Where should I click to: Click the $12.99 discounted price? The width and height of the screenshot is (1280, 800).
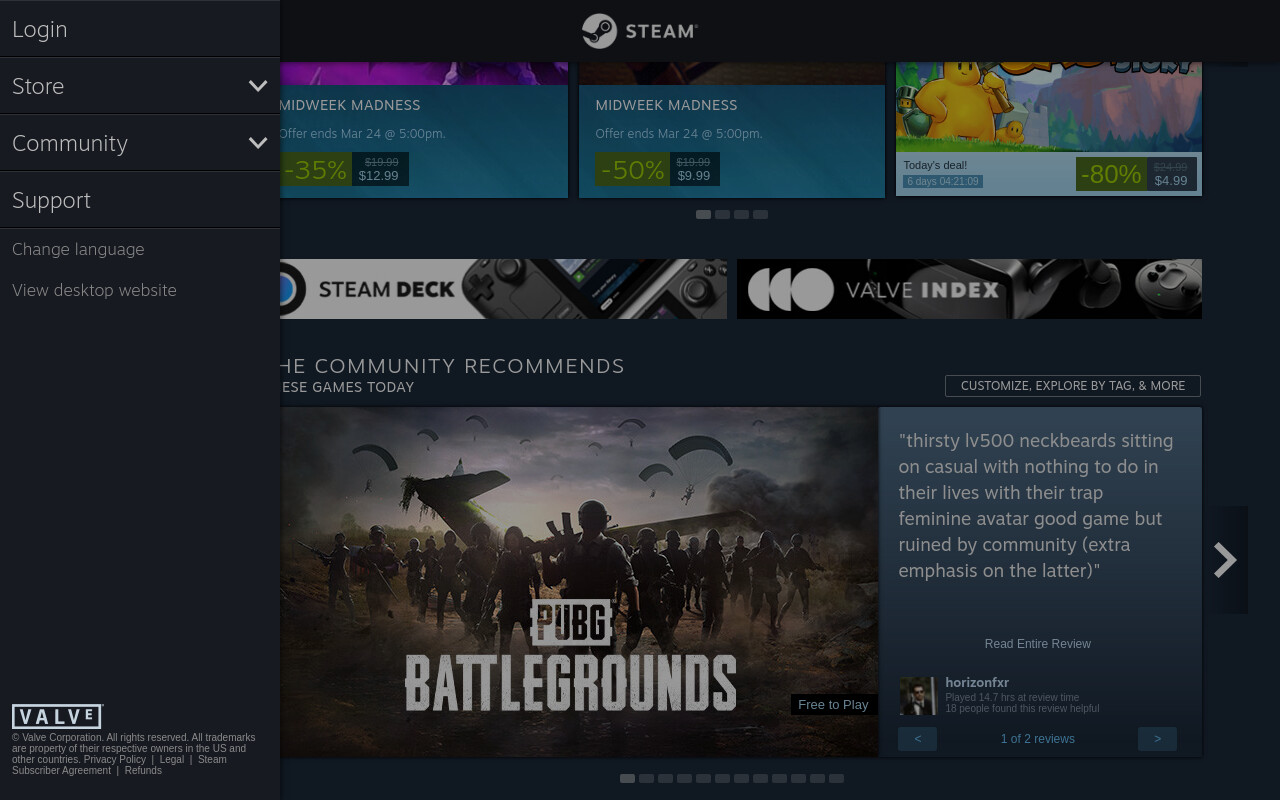pos(379,176)
